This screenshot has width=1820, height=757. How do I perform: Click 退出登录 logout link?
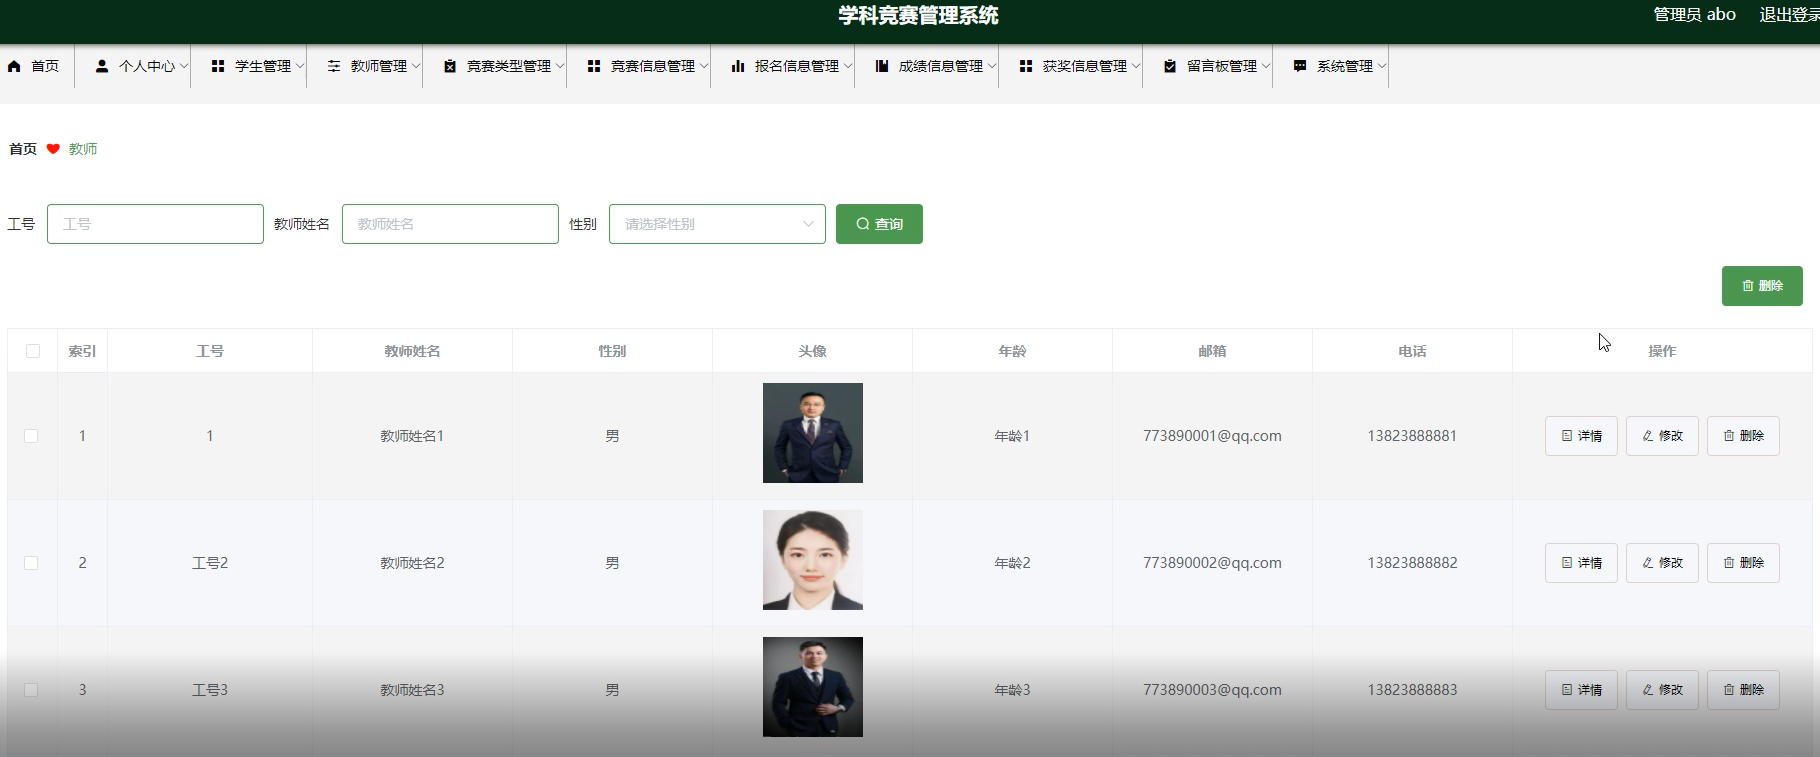pyautogui.click(x=1789, y=15)
